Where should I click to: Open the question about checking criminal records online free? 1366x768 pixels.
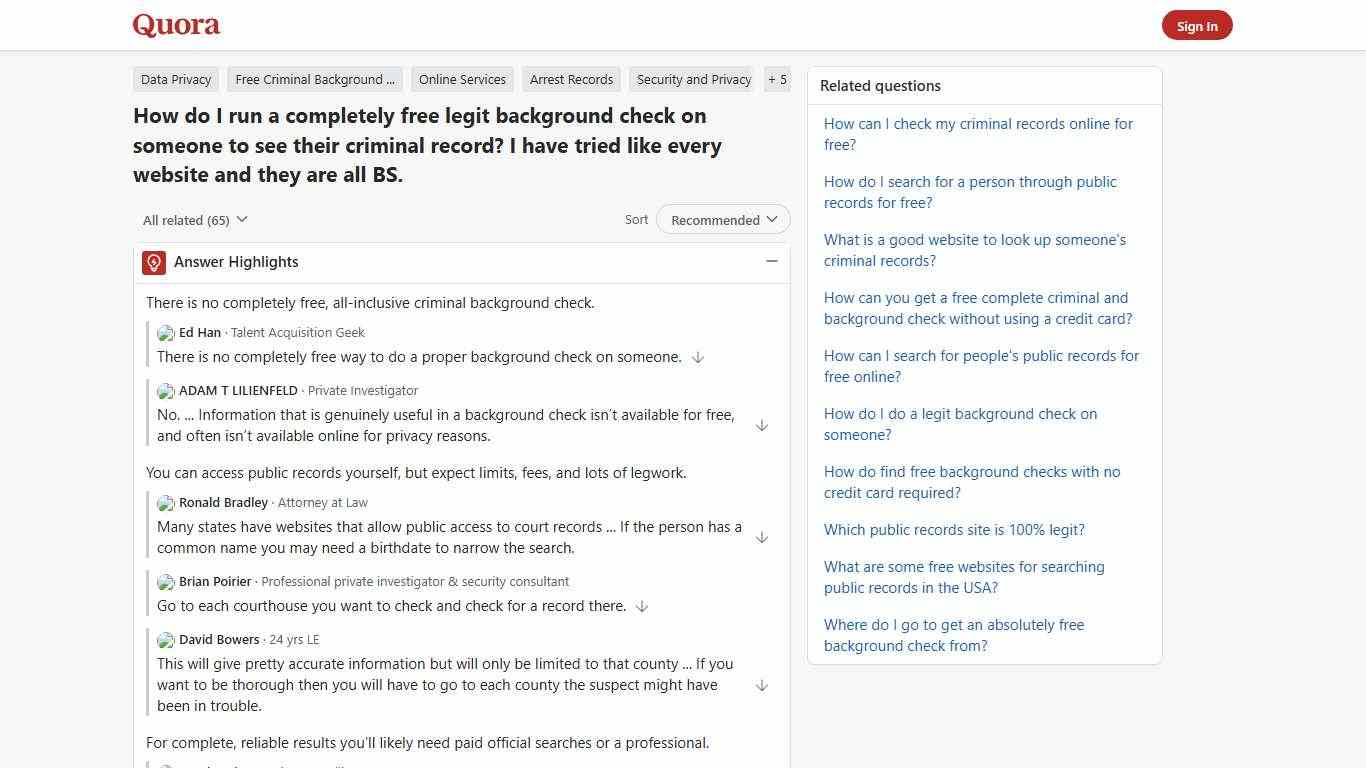click(x=977, y=134)
